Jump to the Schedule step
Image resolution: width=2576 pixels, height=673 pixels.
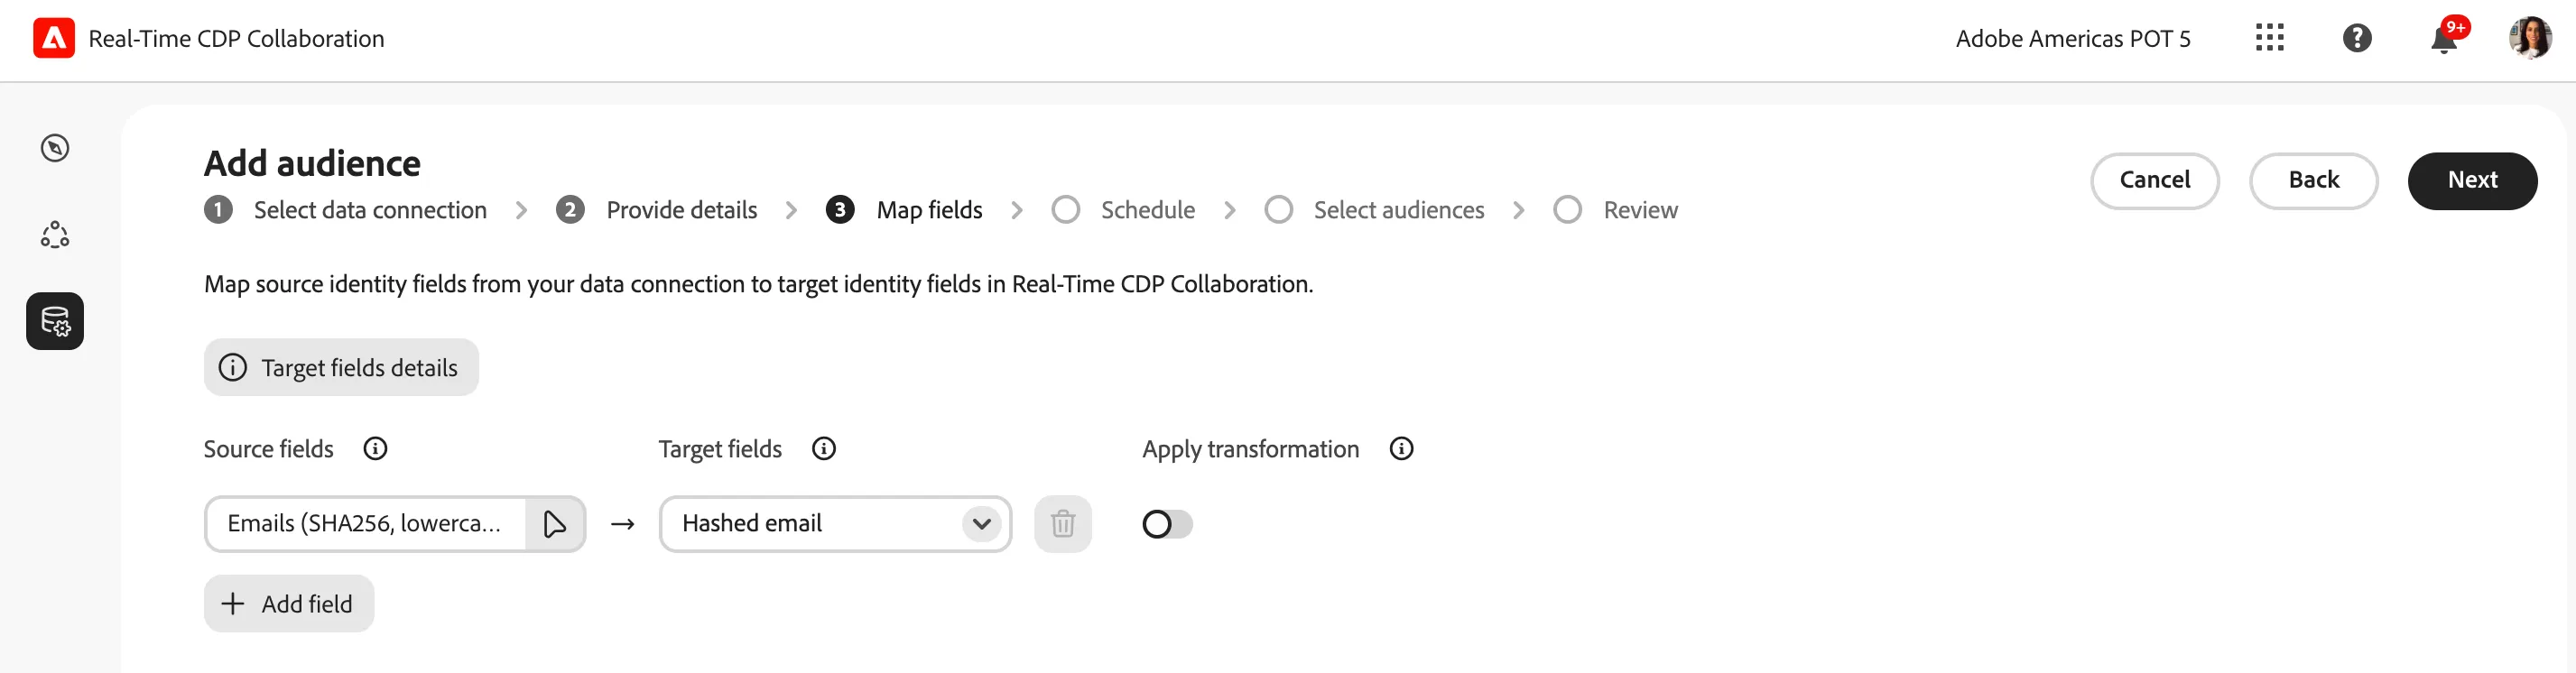click(x=1124, y=210)
